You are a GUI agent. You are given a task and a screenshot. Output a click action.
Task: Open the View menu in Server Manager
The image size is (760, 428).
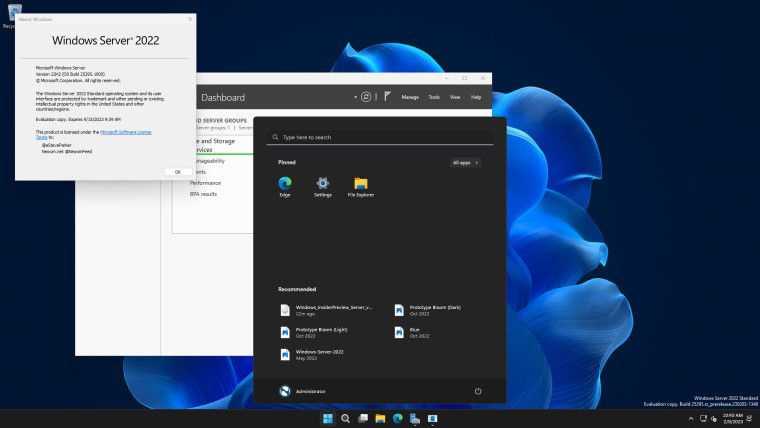tap(455, 97)
